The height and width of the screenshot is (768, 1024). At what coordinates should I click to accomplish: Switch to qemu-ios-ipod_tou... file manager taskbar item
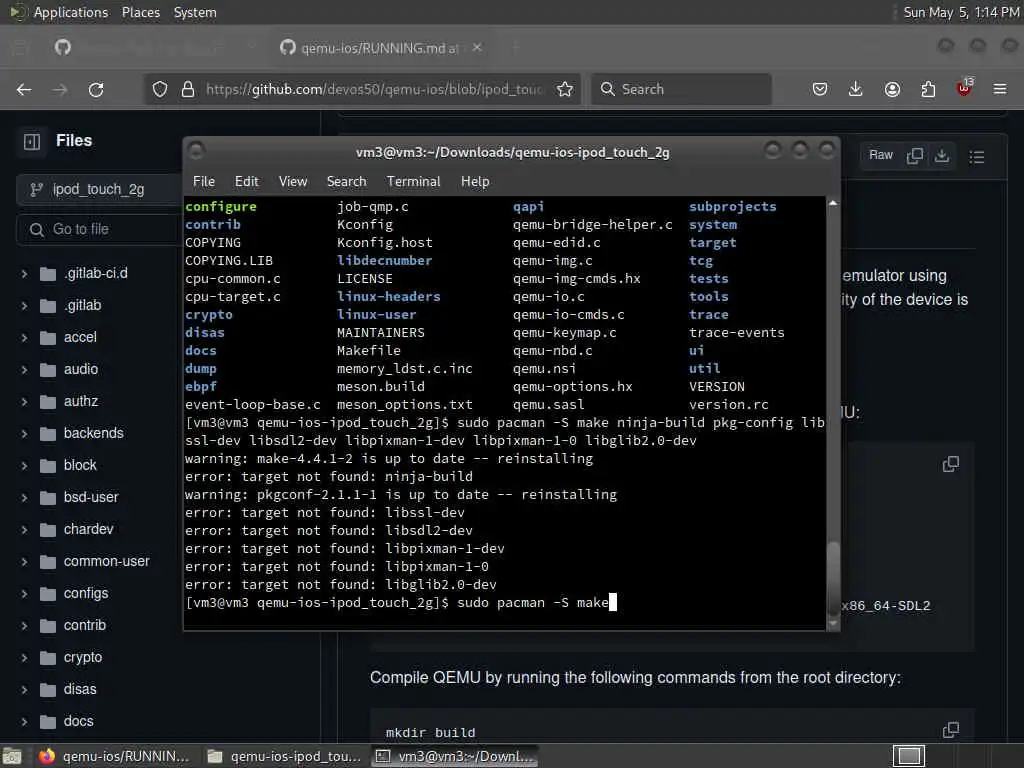tap(284, 756)
